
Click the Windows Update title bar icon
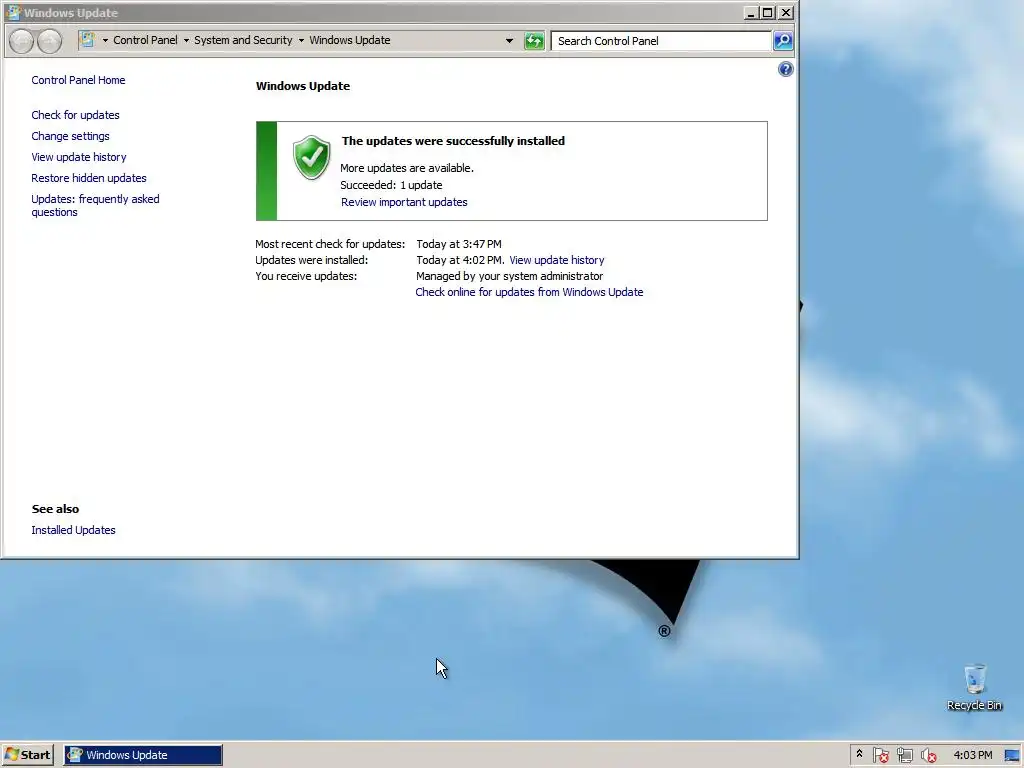pyautogui.click(x=12, y=12)
